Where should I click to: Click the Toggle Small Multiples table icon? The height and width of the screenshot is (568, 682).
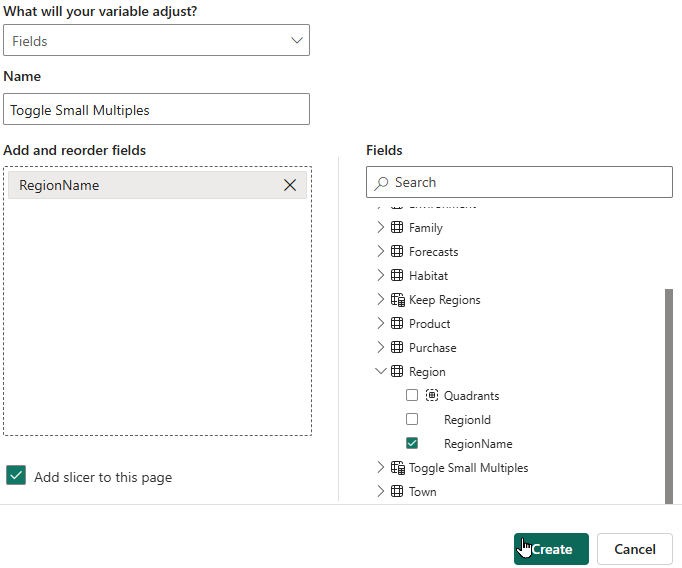point(398,468)
